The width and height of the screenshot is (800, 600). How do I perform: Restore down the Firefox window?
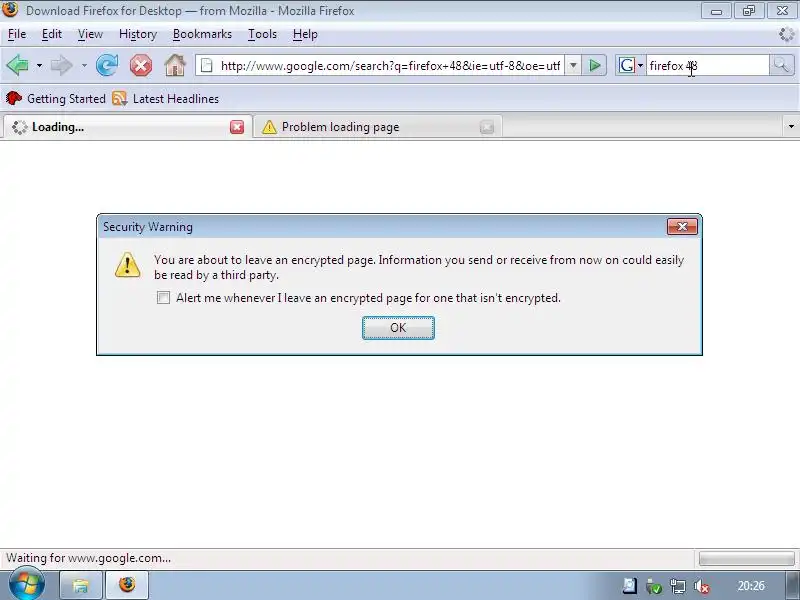click(749, 11)
